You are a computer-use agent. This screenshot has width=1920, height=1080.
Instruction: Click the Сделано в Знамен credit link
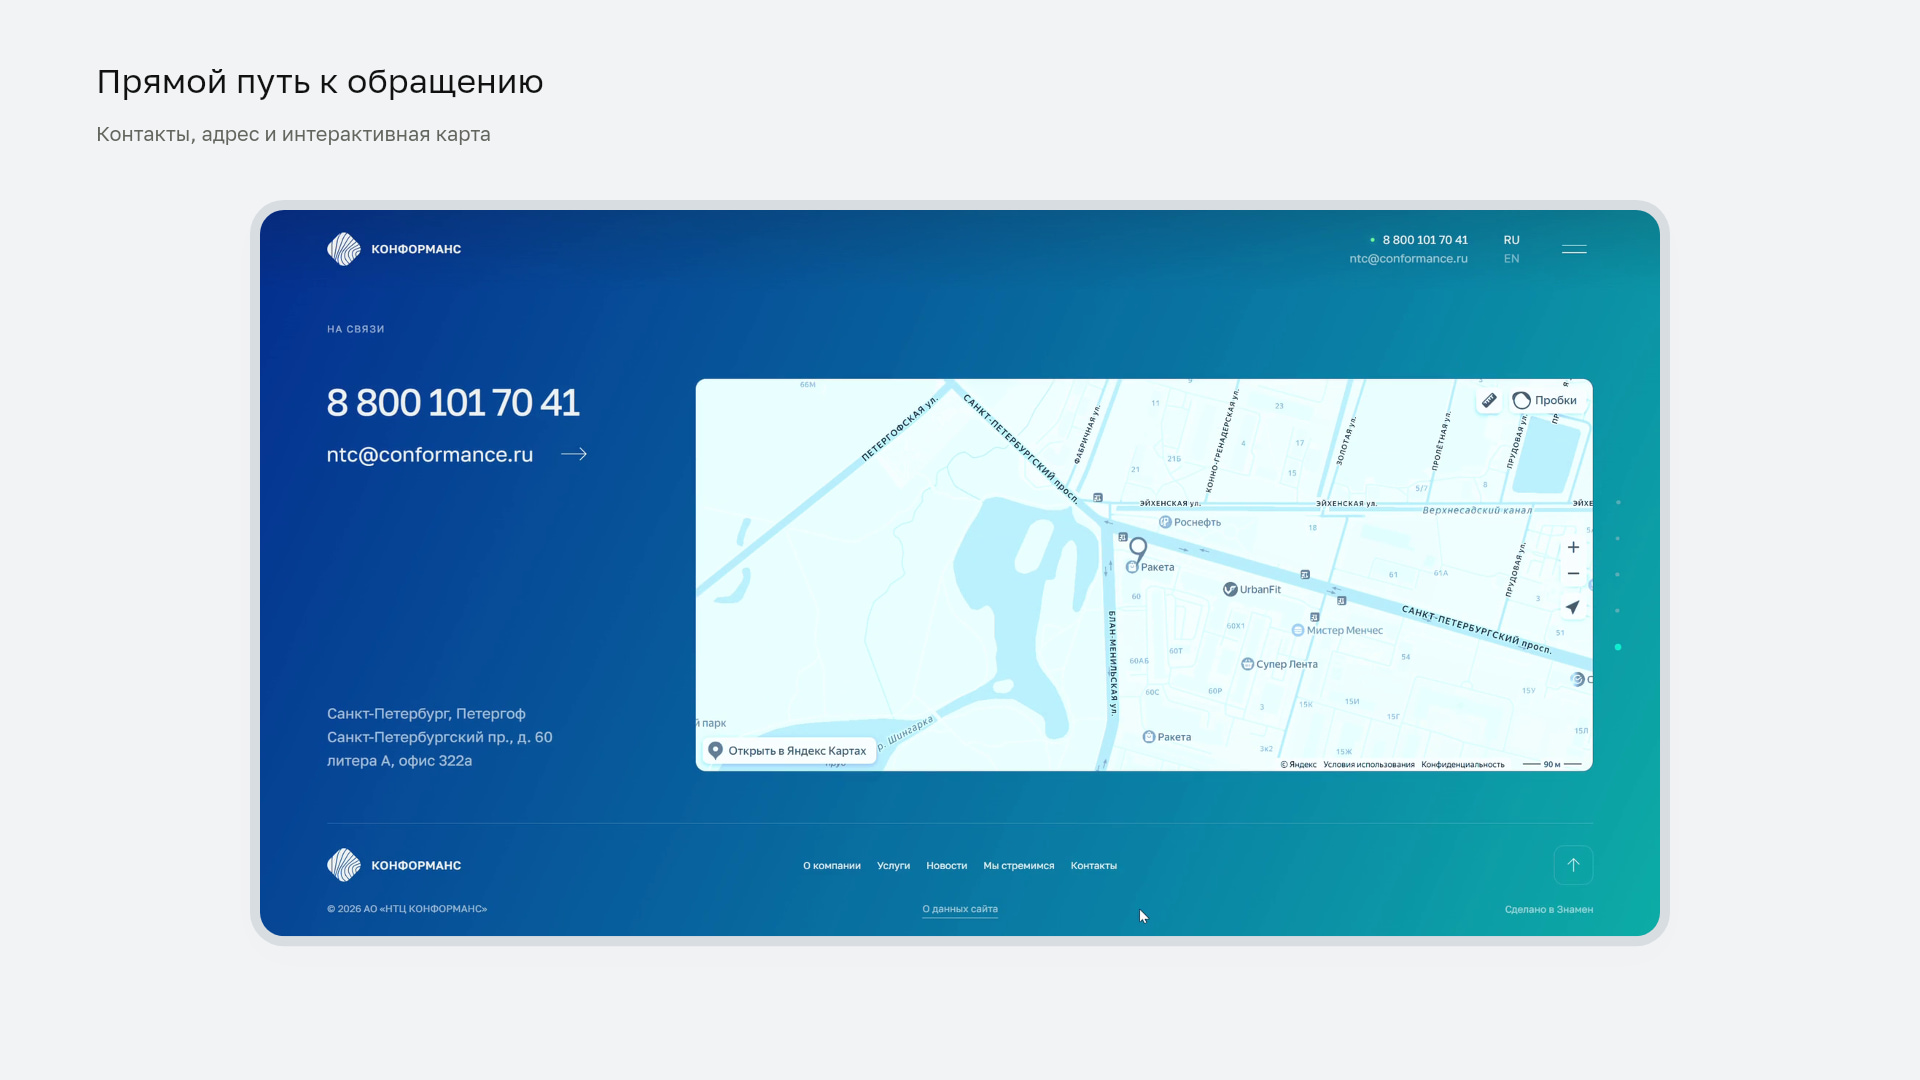(1548, 910)
